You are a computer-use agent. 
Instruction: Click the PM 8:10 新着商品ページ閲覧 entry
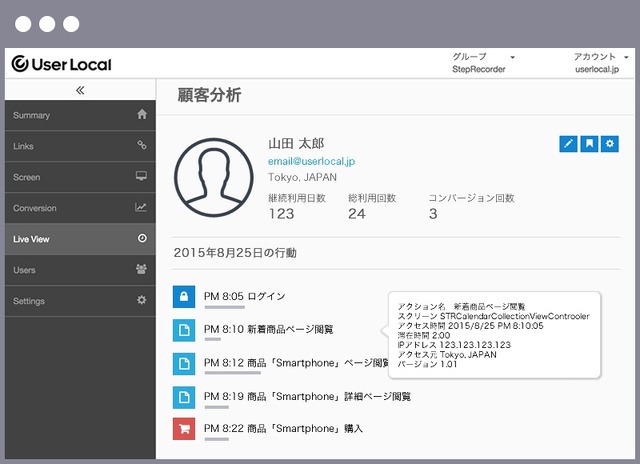point(269,329)
